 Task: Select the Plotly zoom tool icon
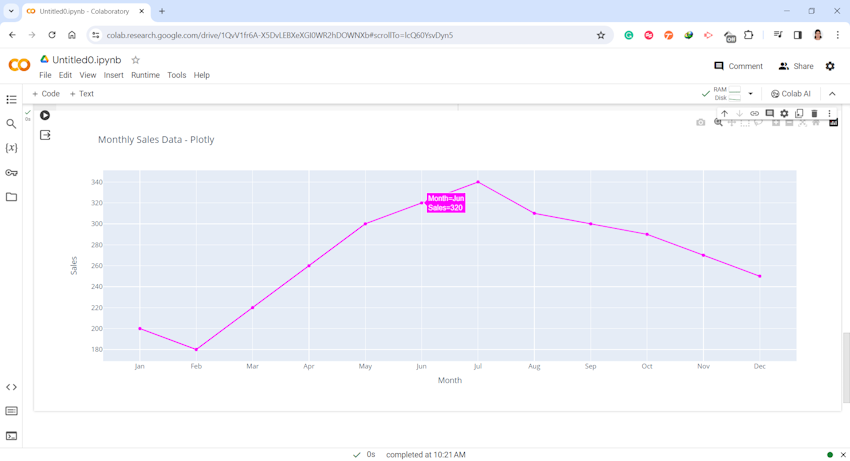pyautogui.click(x=718, y=123)
